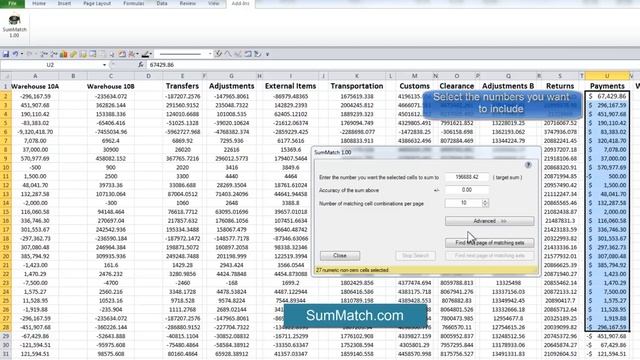640x360 pixels.
Task: Switch to the Formulas tab
Action: [x=133, y=4]
